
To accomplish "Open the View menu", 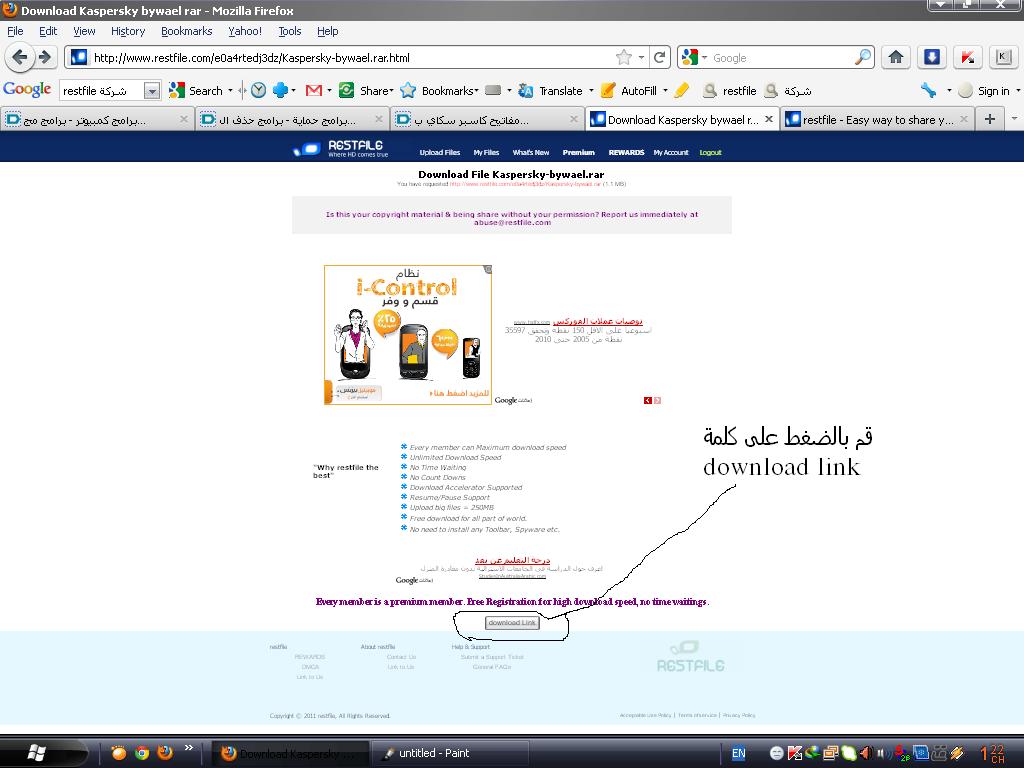I will point(84,31).
